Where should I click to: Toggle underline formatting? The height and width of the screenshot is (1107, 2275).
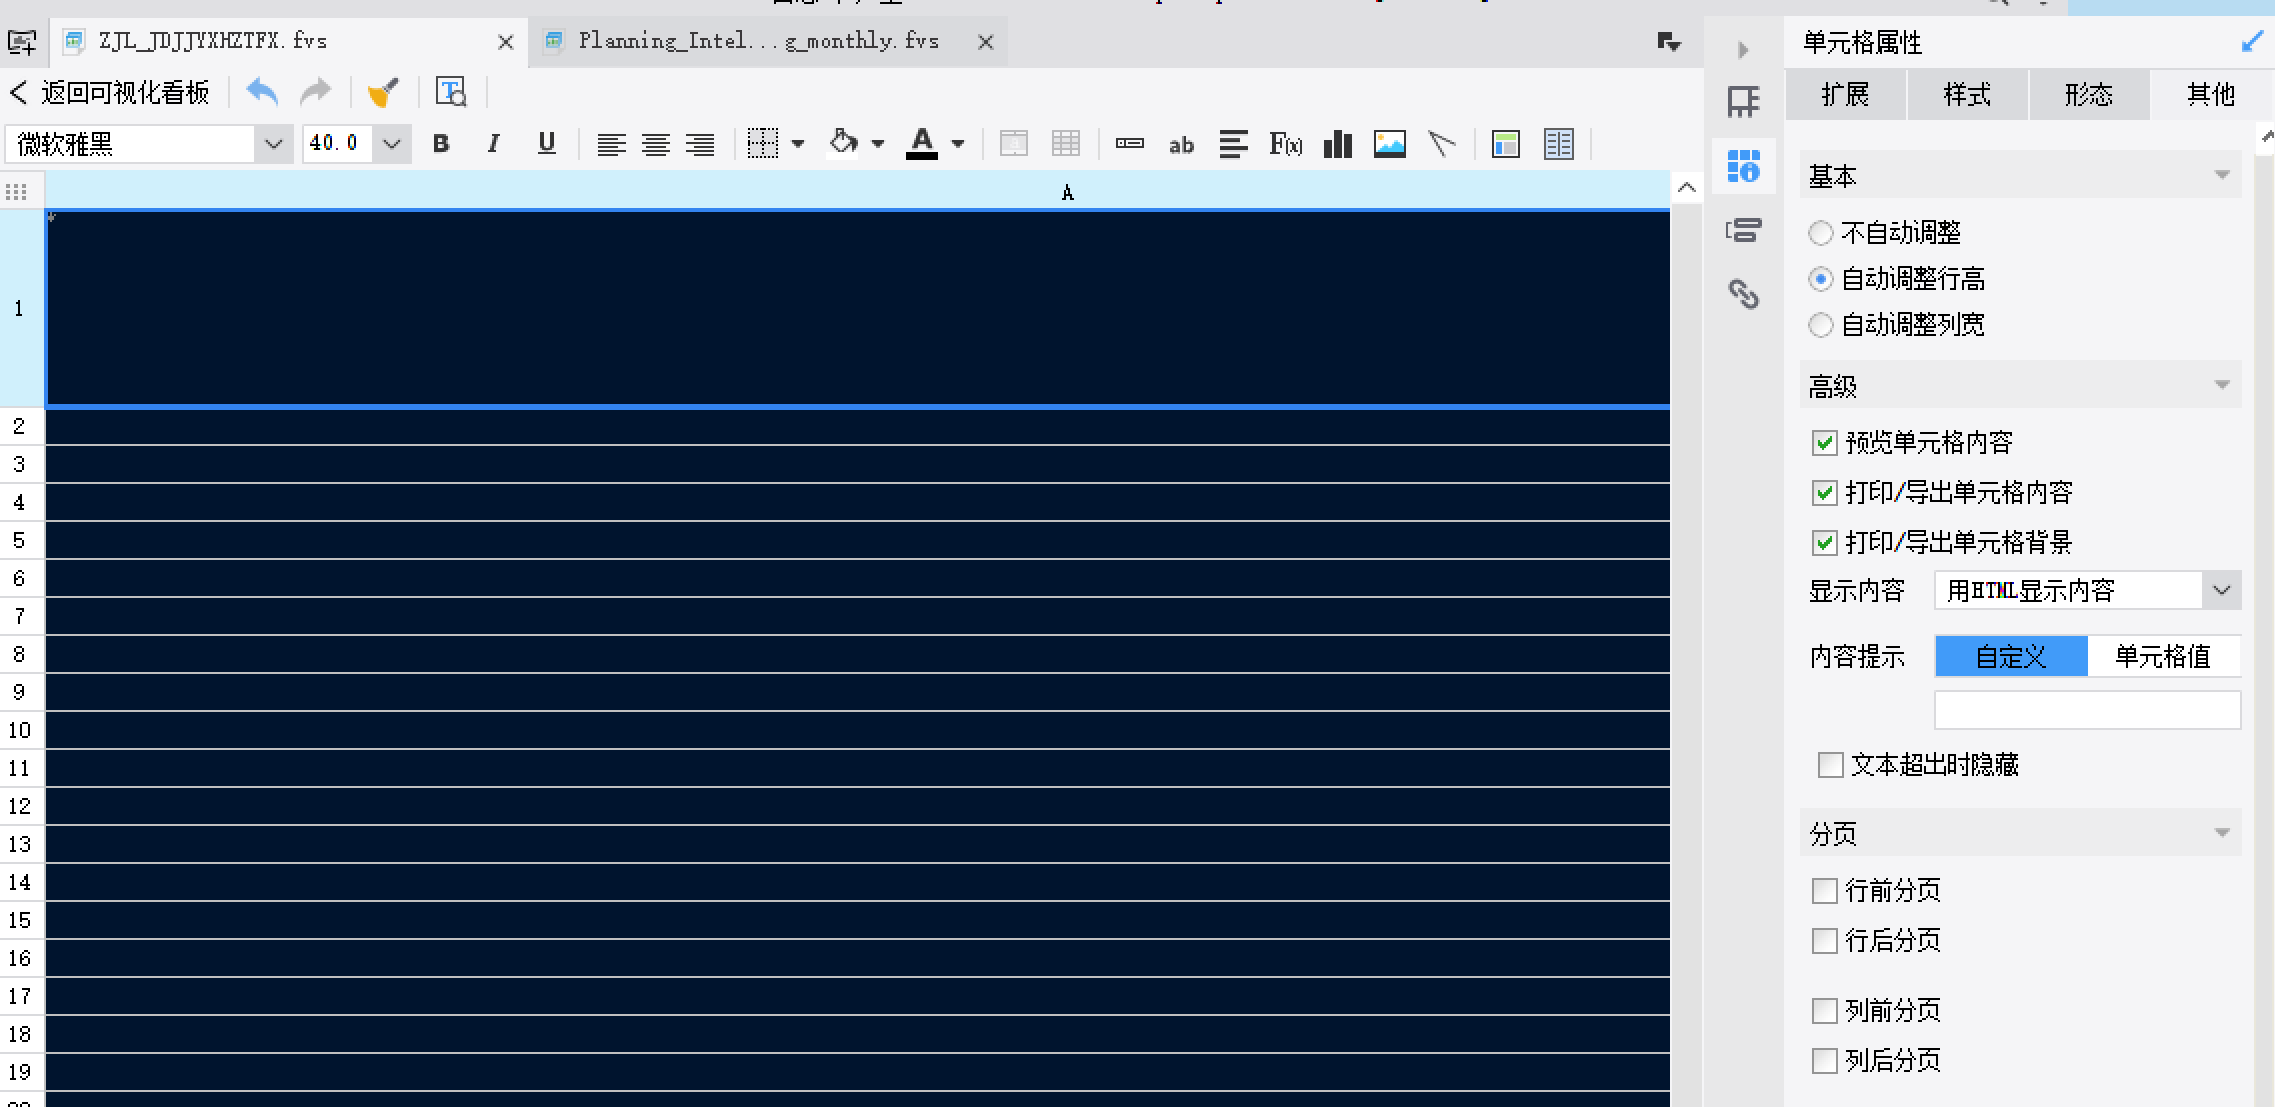[546, 144]
